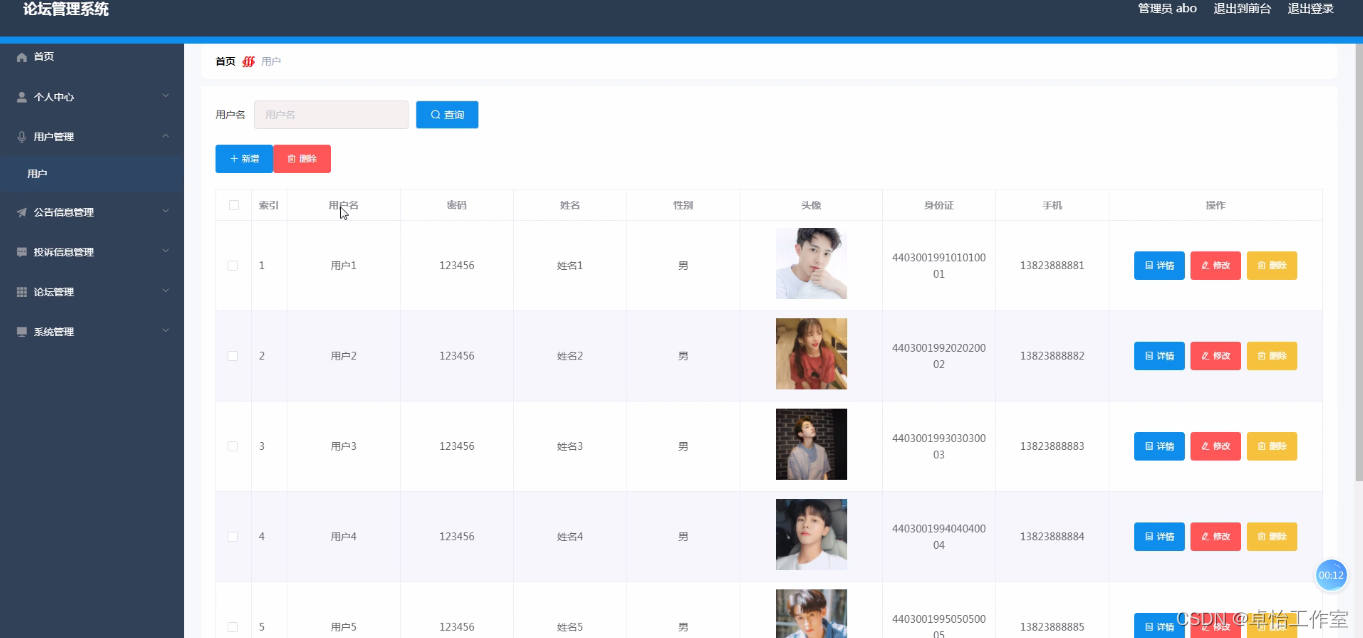Click the 管理员 abo label

coord(1167,8)
